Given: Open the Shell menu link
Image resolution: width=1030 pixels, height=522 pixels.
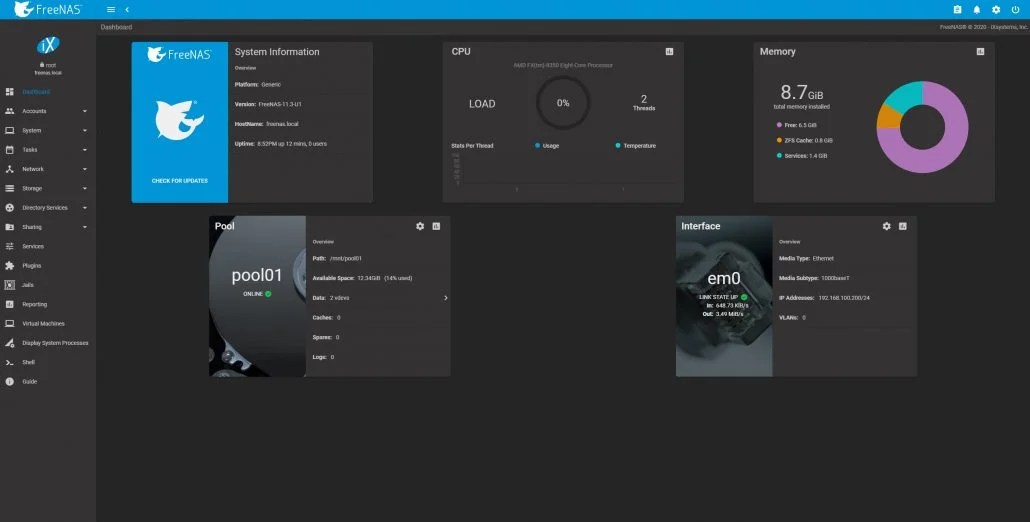Looking at the screenshot, I should point(48,362).
